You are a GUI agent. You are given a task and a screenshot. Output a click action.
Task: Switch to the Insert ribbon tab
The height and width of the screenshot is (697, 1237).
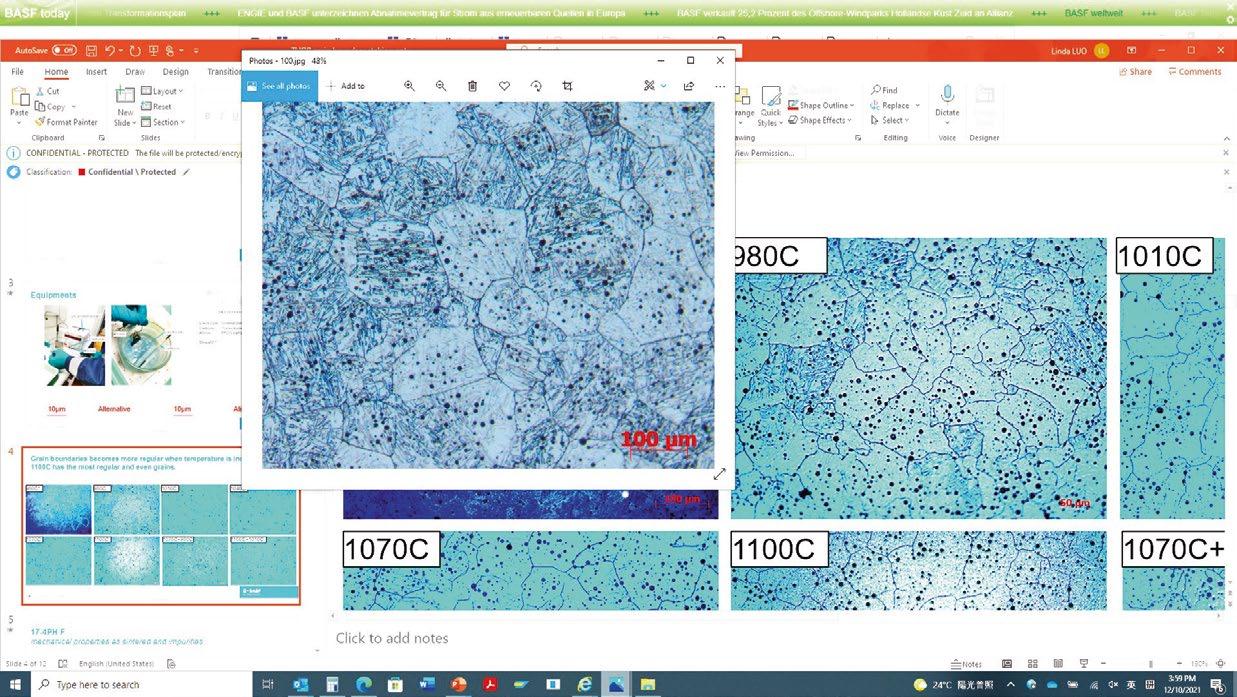click(x=96, y=72)
